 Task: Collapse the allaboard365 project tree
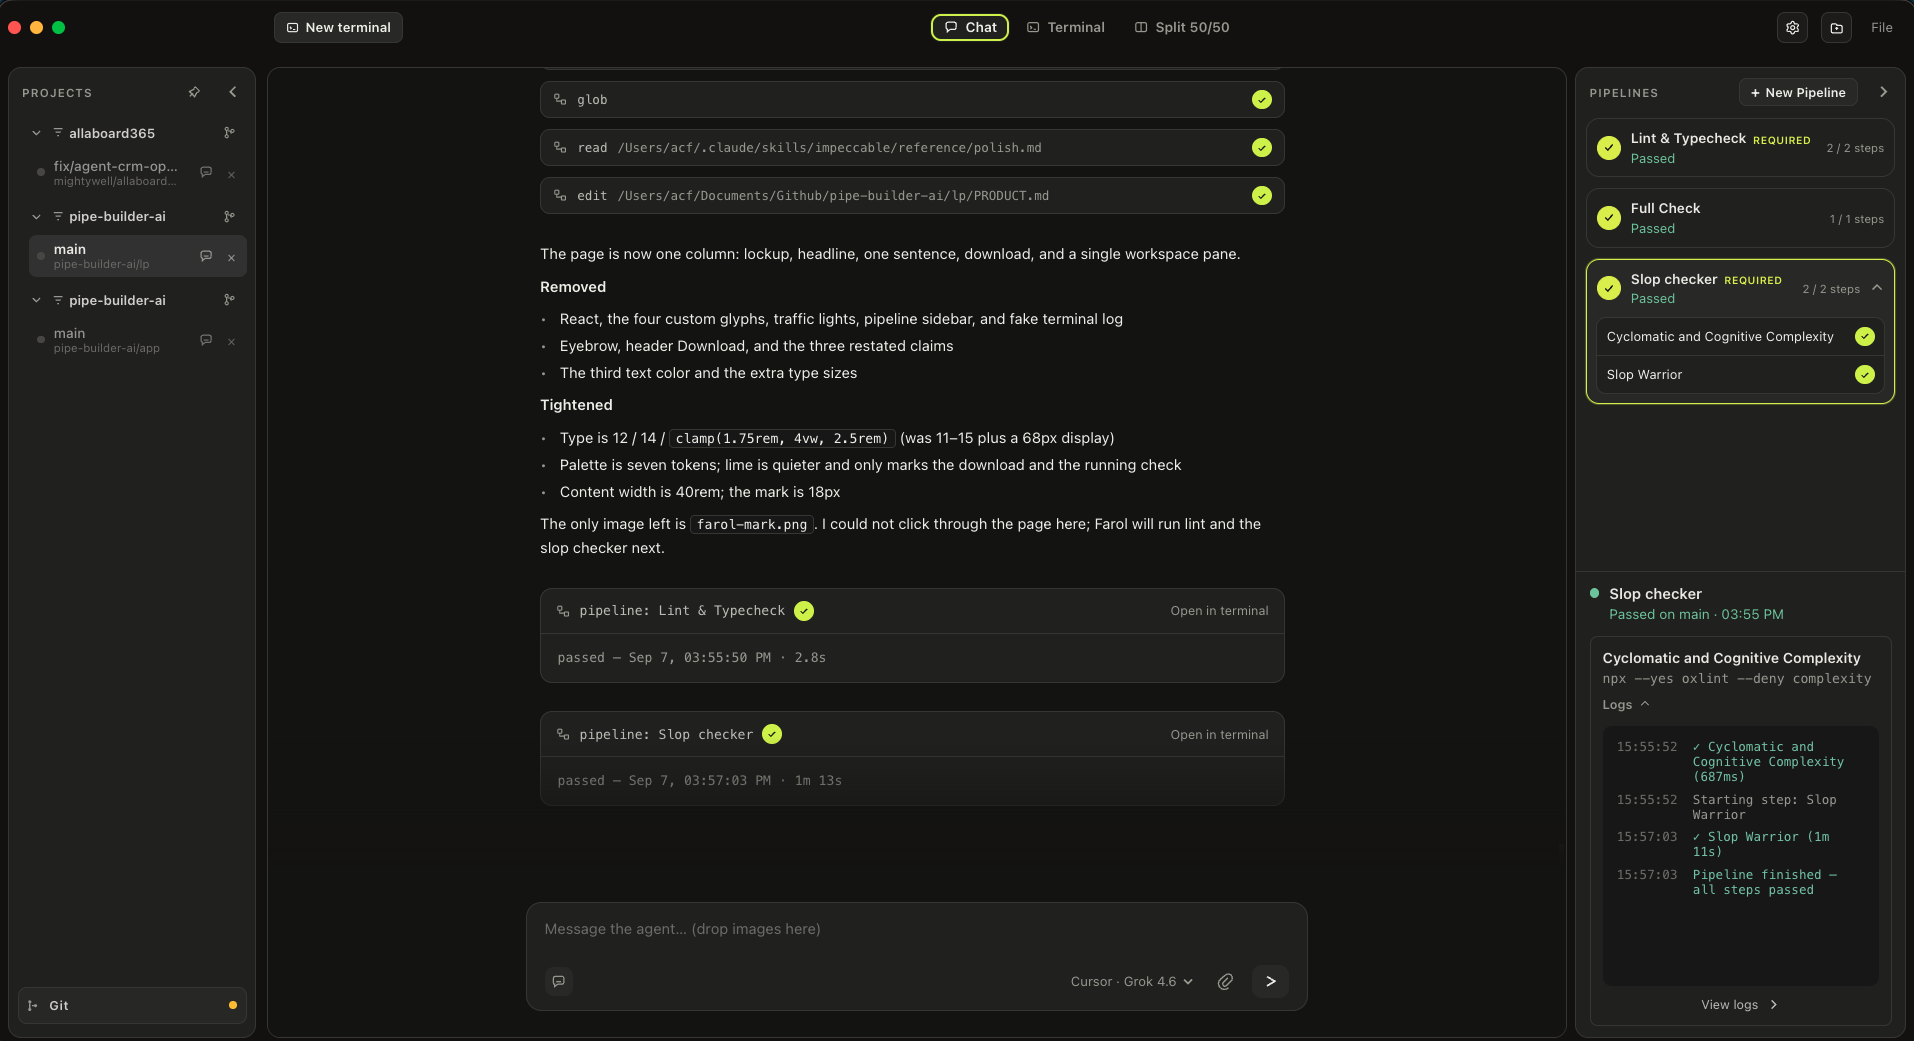click(36, 133)
